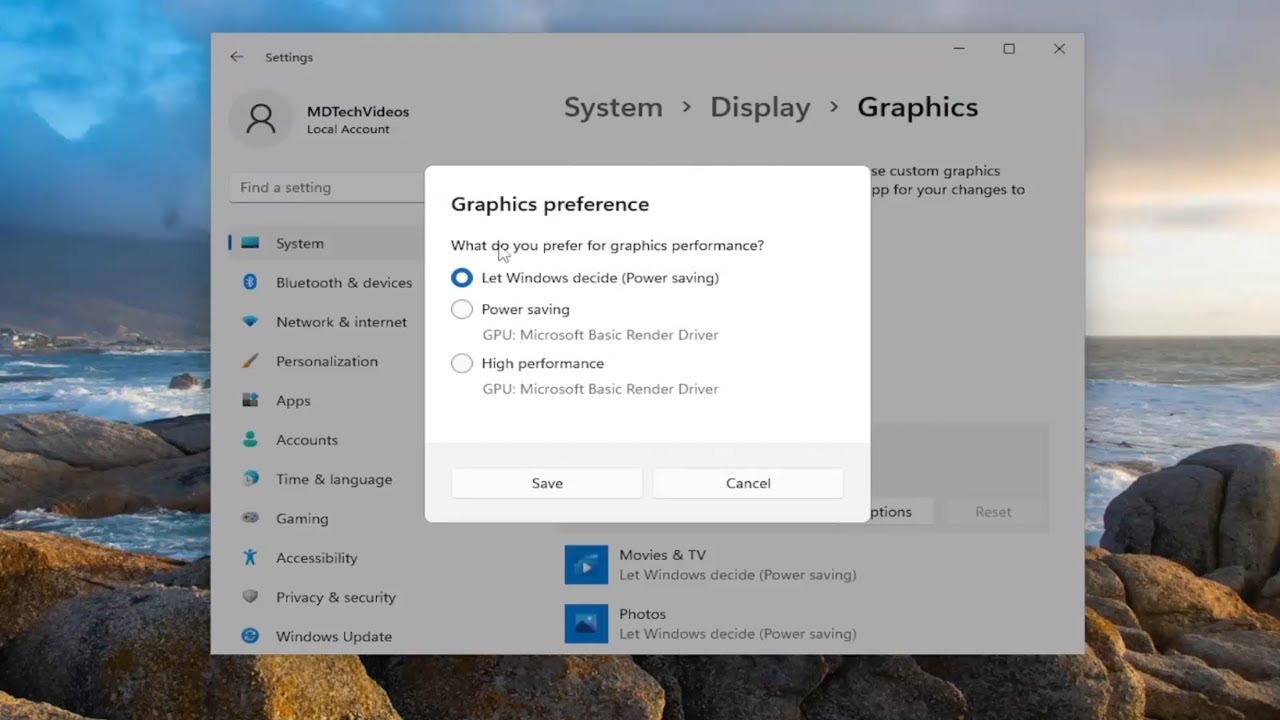Viewport: 1280px width, 720px height.
Task: Click the Movies & TV app icon
Action: point(586,565)
